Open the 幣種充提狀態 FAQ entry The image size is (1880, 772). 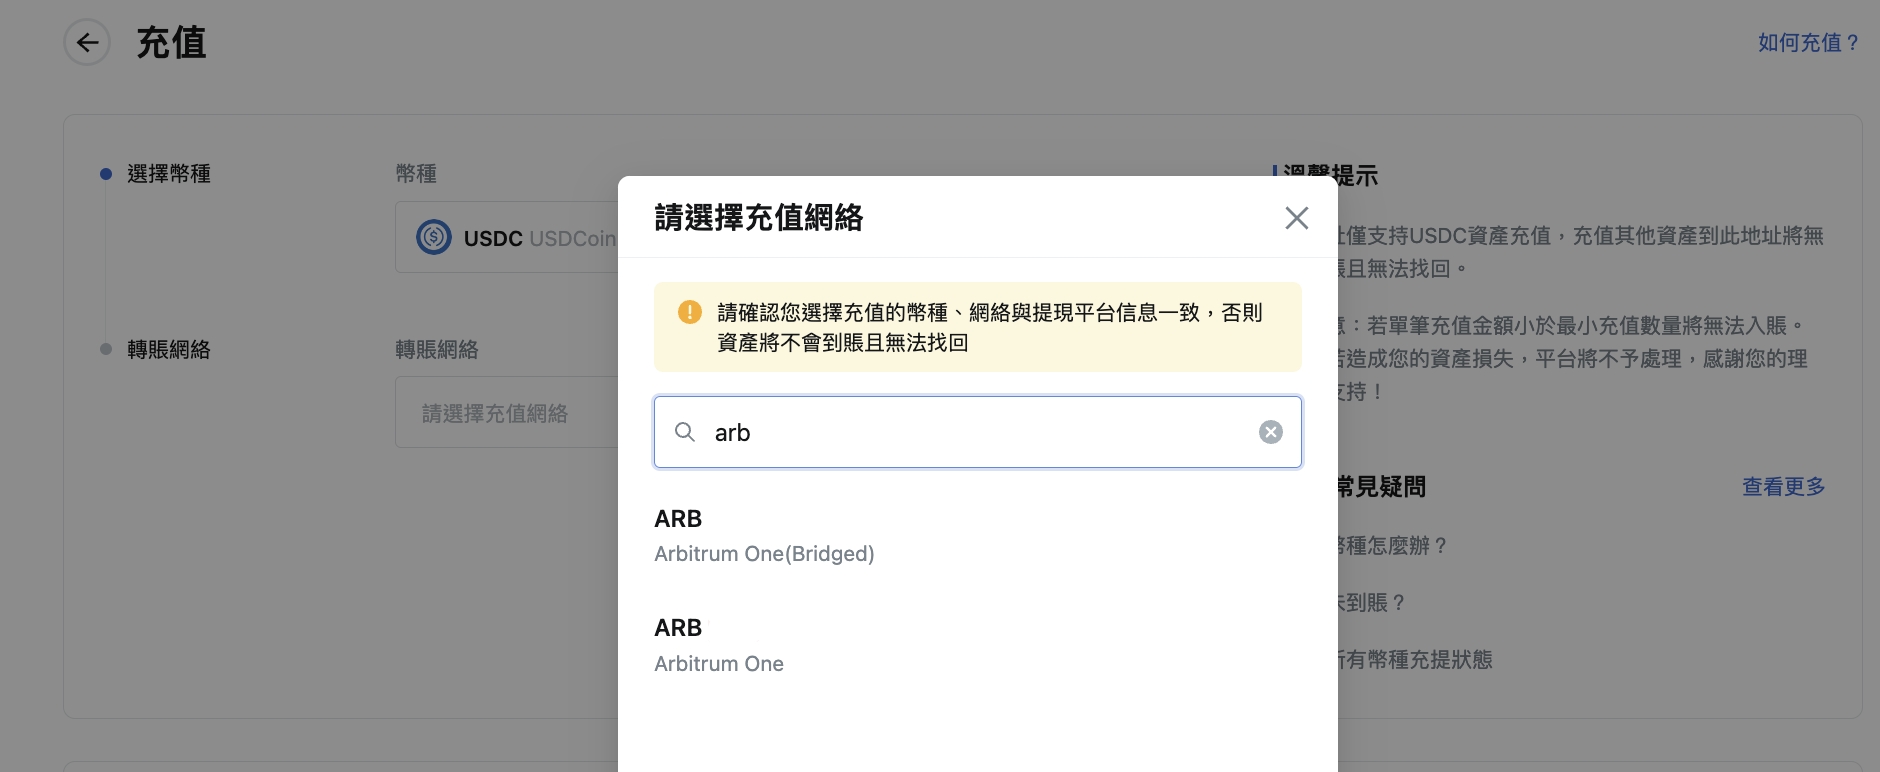[x=1415, y=660]
